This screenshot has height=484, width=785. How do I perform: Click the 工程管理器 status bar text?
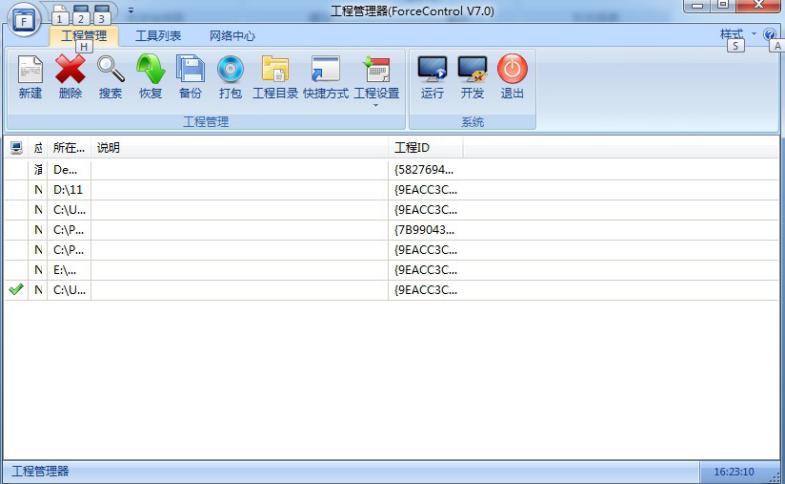tap(40, 471)
